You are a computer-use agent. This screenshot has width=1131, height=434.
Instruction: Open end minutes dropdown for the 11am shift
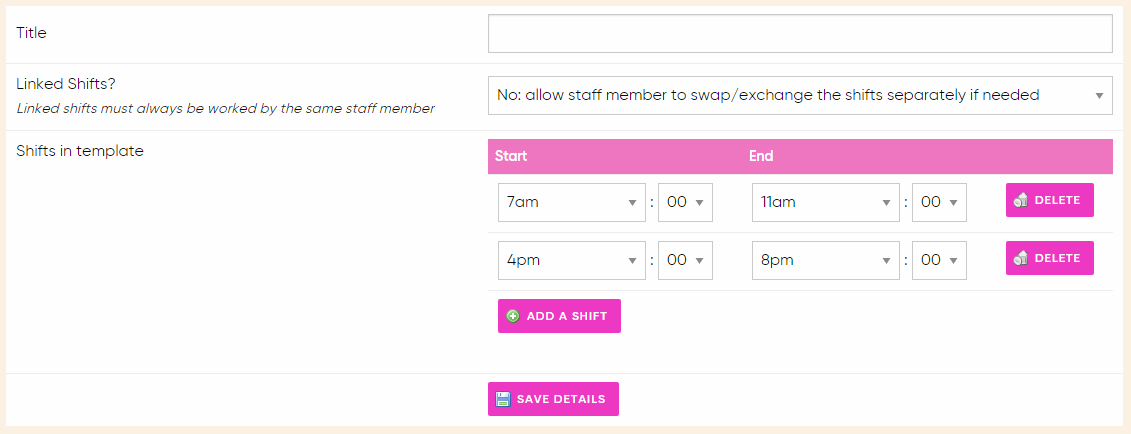point(939,202)
